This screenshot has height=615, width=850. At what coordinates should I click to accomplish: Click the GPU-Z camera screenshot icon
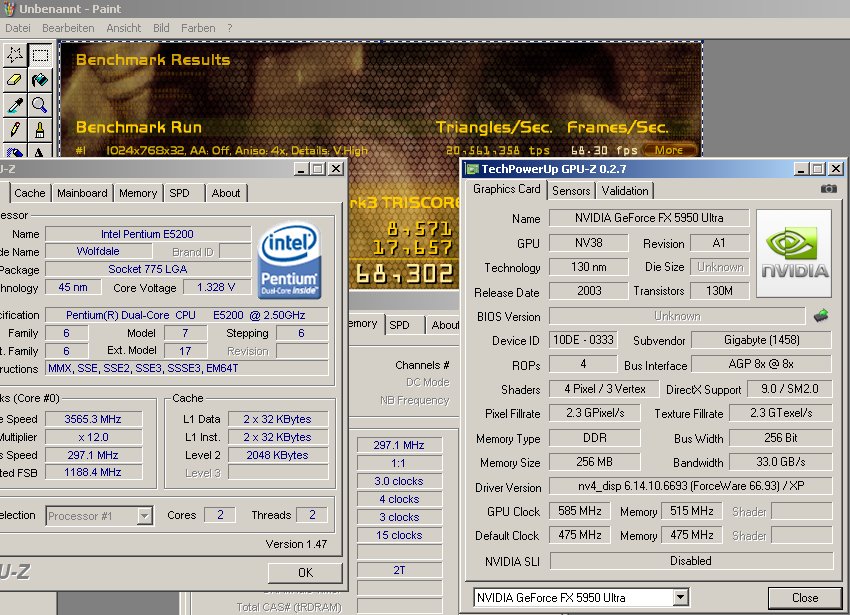click(x=828, y=189)
